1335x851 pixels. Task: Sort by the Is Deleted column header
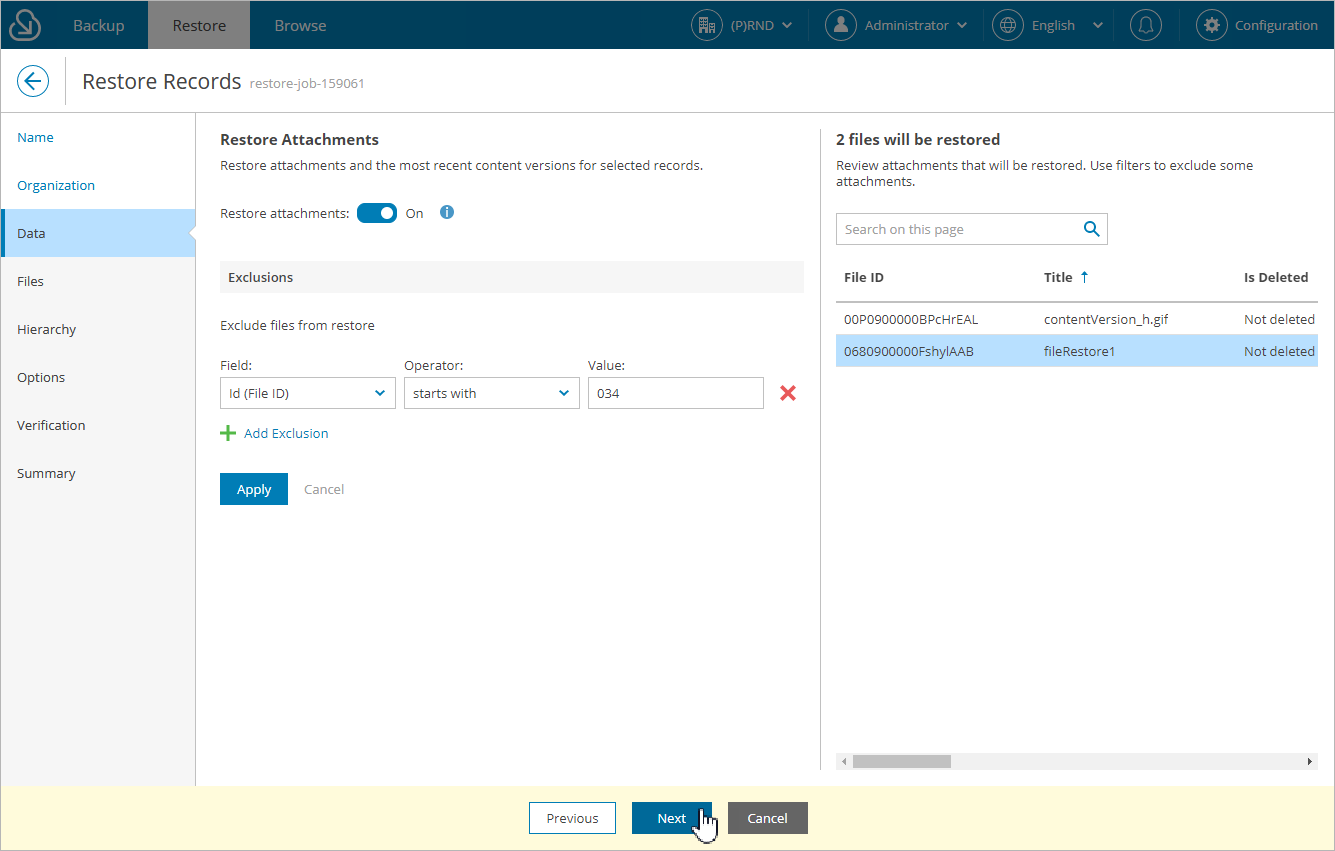click(1276, 277)
